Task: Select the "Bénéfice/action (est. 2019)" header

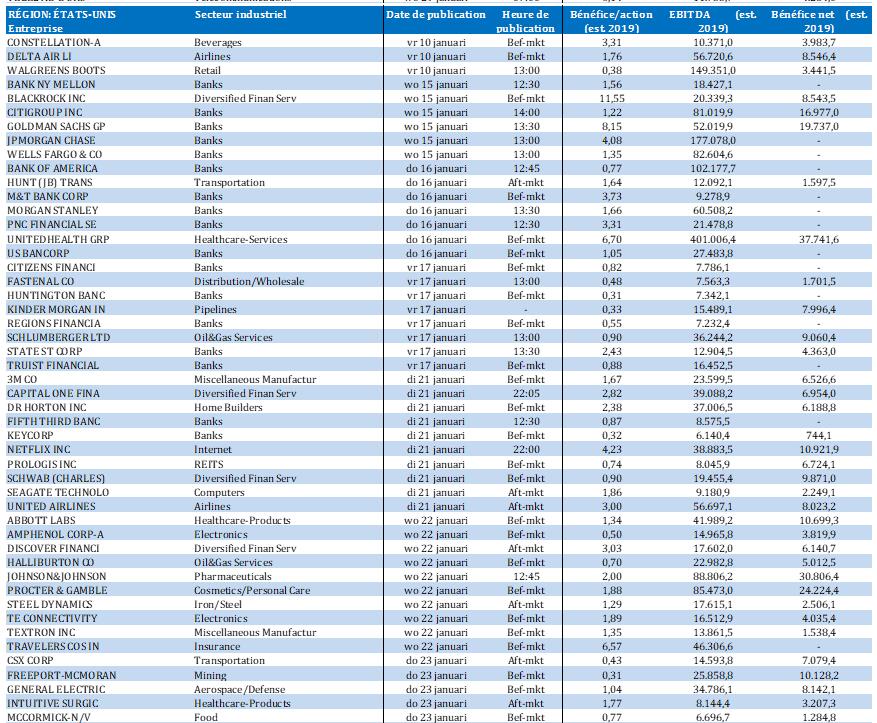Action: (x=611, y=21)
